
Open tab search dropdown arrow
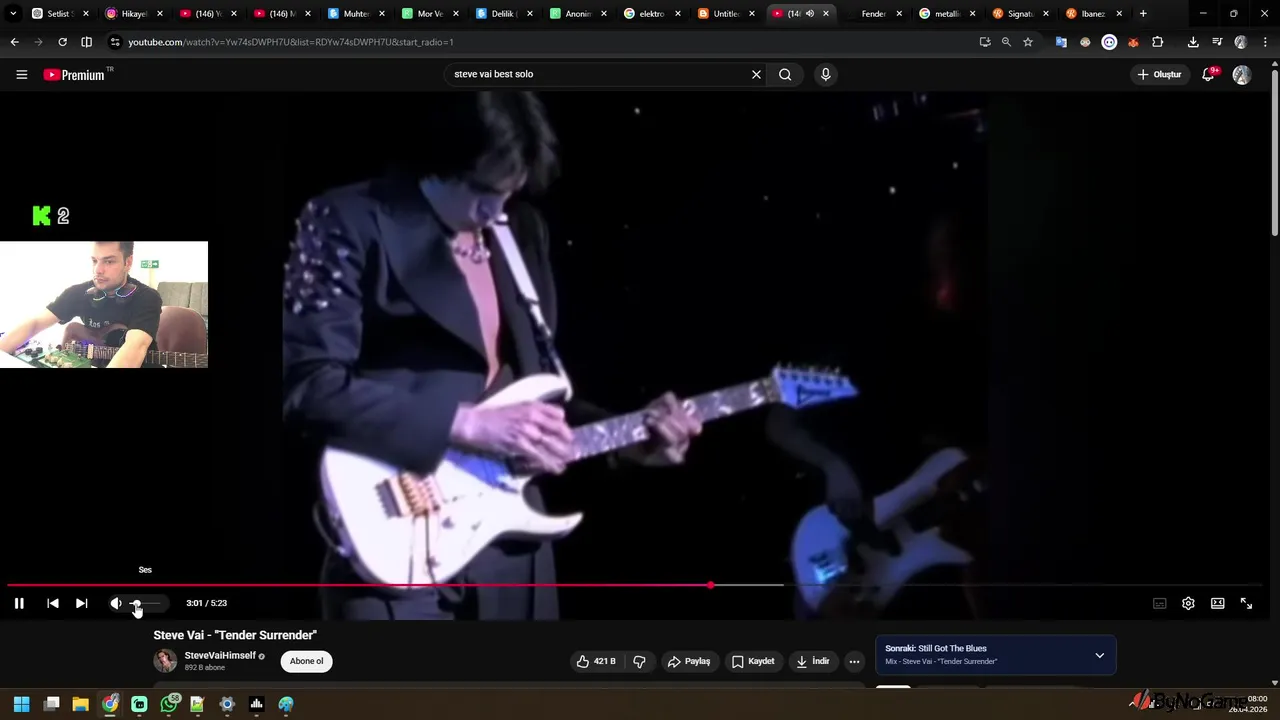pos(13,14)
